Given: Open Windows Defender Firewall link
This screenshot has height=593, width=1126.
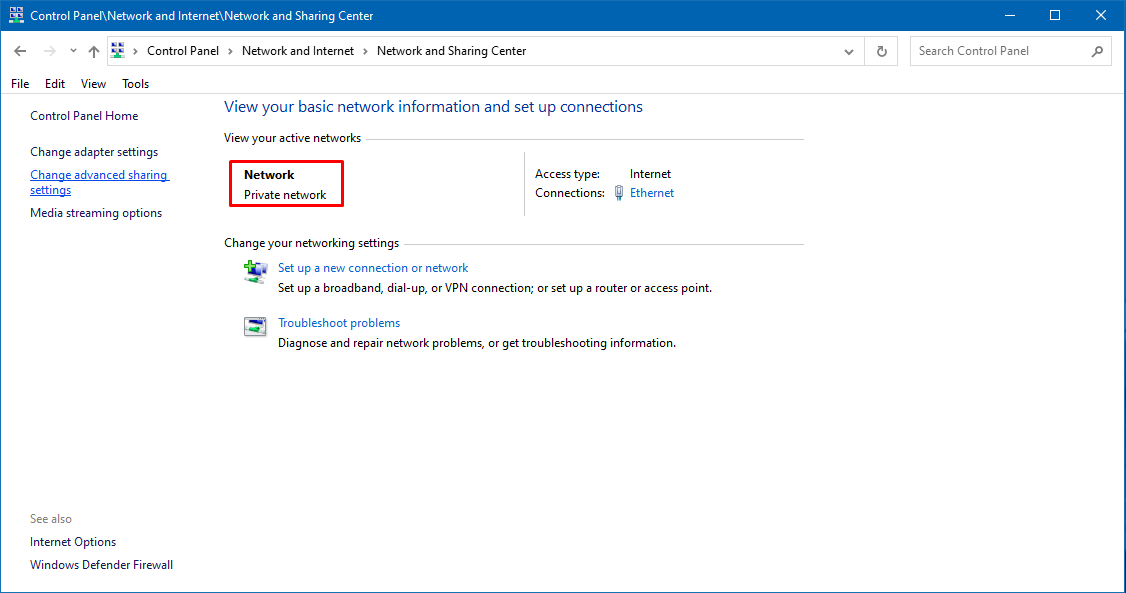Looking at the screenshot, I should (101, 564).
